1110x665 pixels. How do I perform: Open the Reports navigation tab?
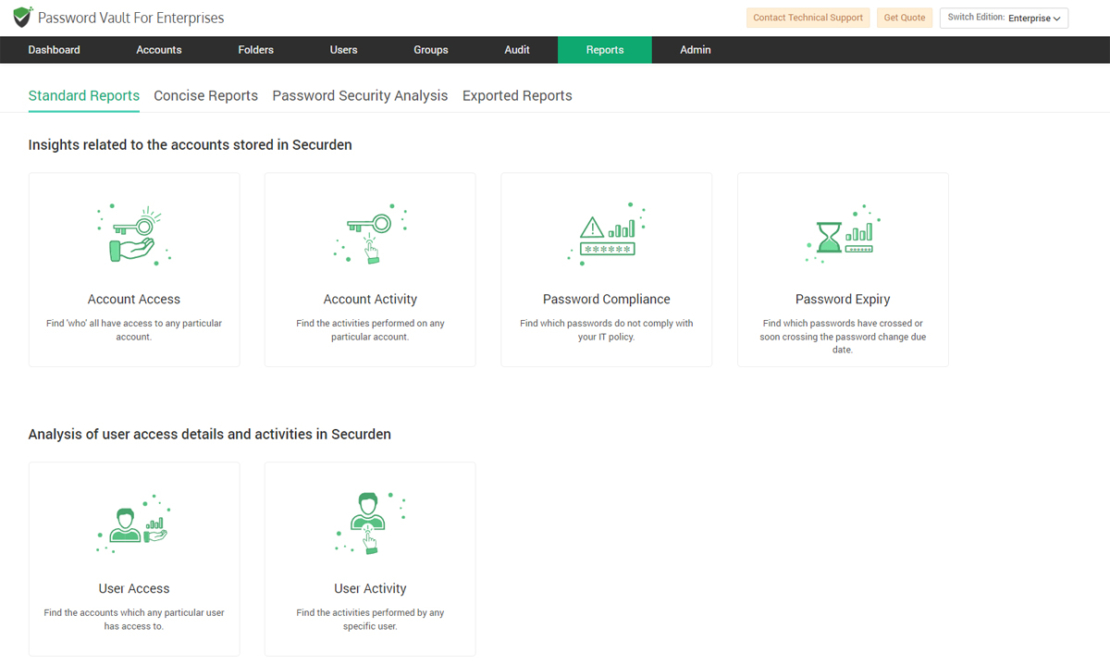[605, 49]
